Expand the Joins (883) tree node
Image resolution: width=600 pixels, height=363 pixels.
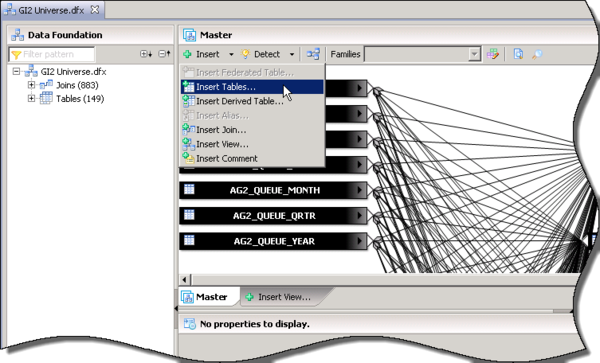(x=31, y=85)
